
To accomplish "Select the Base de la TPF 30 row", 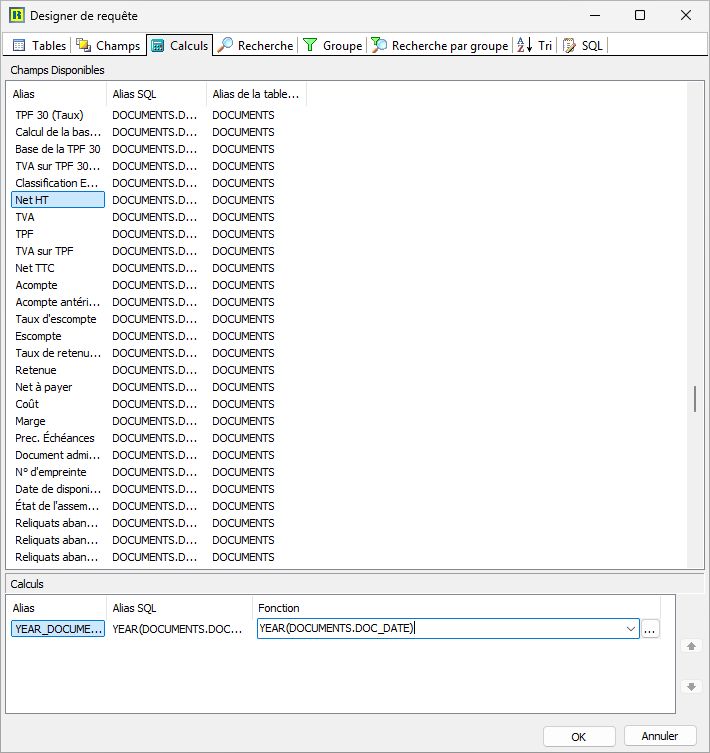I will click(58, 149).
